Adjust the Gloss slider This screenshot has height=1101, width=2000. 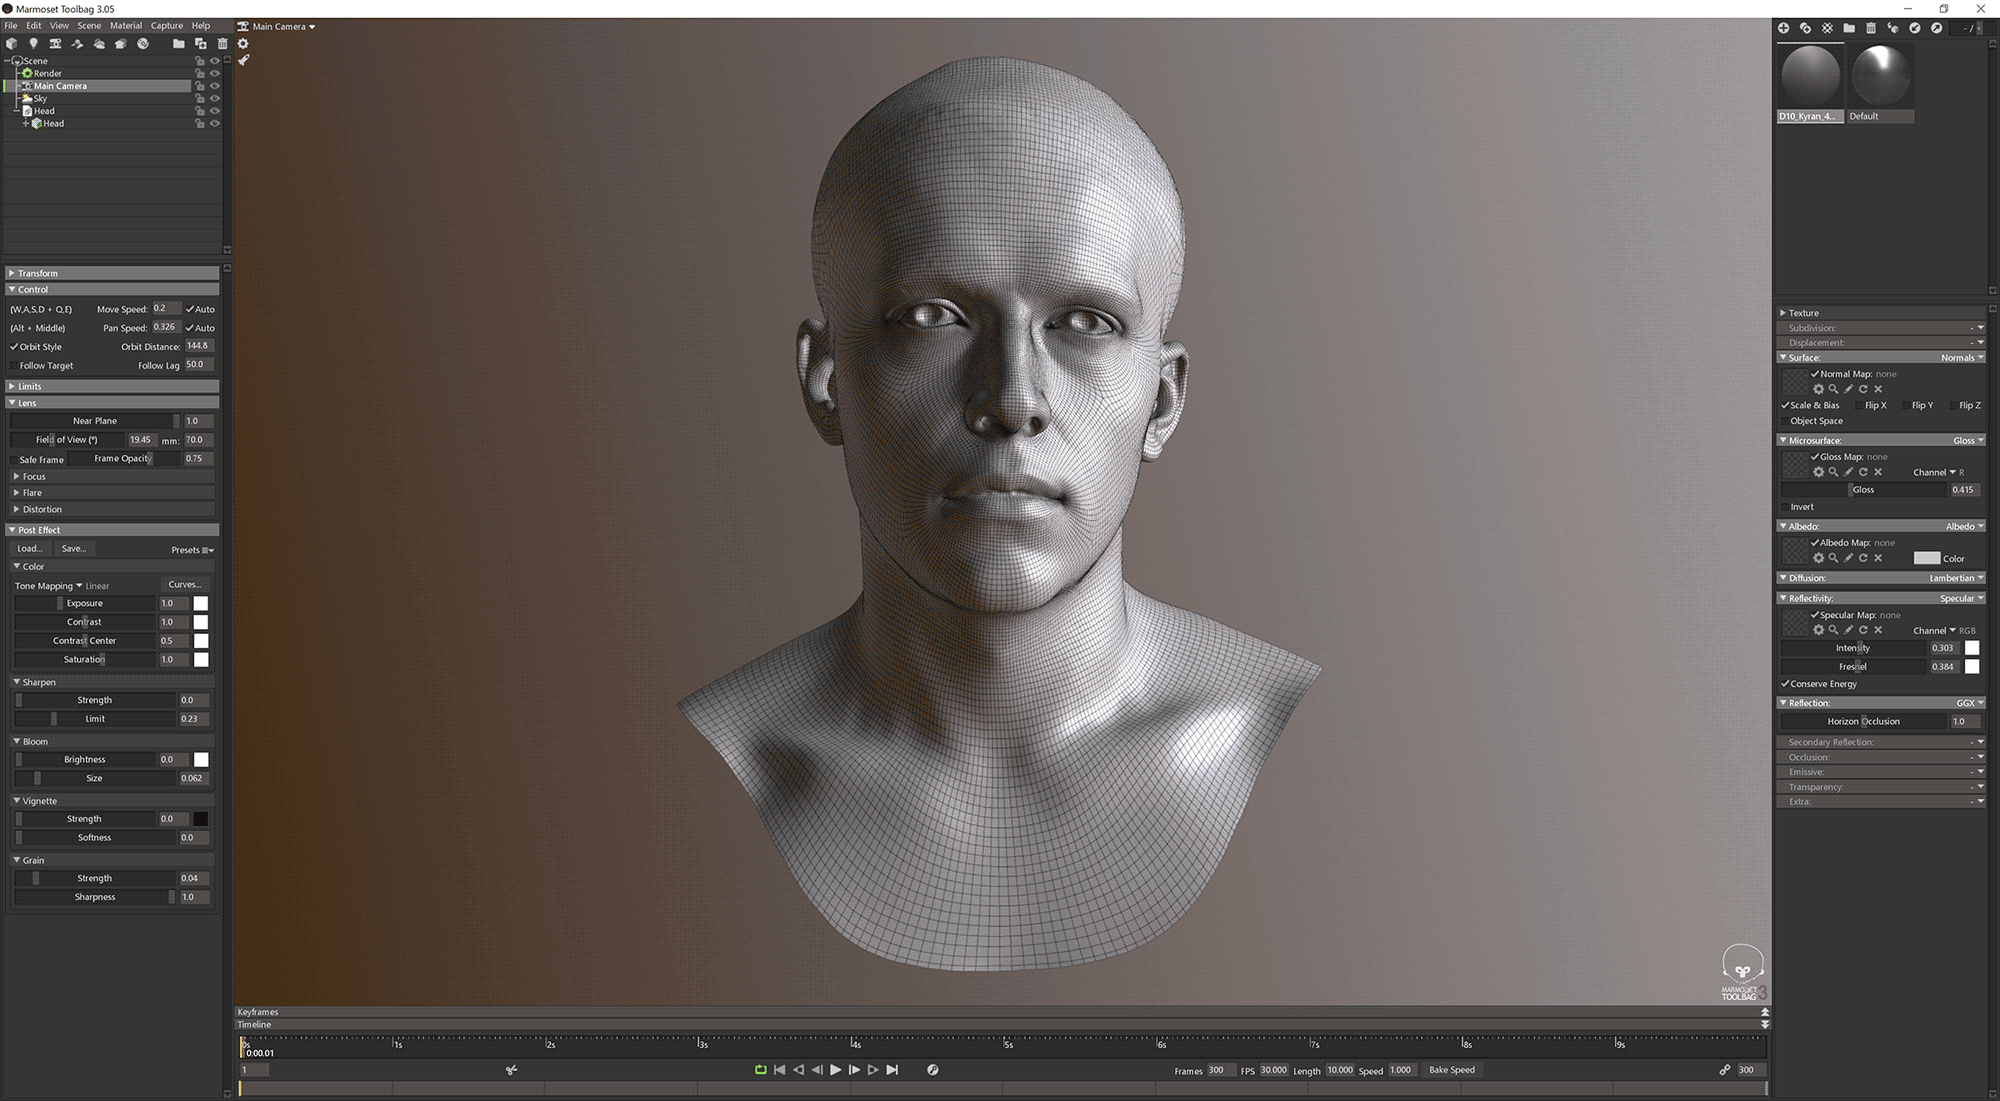pyautogui.click(x=1865, y=490)
